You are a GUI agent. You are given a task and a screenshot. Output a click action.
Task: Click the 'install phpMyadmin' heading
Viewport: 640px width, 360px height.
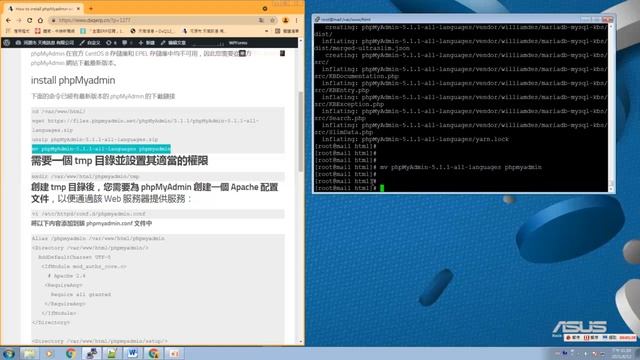pyautogui.click(x=73, y=80)
